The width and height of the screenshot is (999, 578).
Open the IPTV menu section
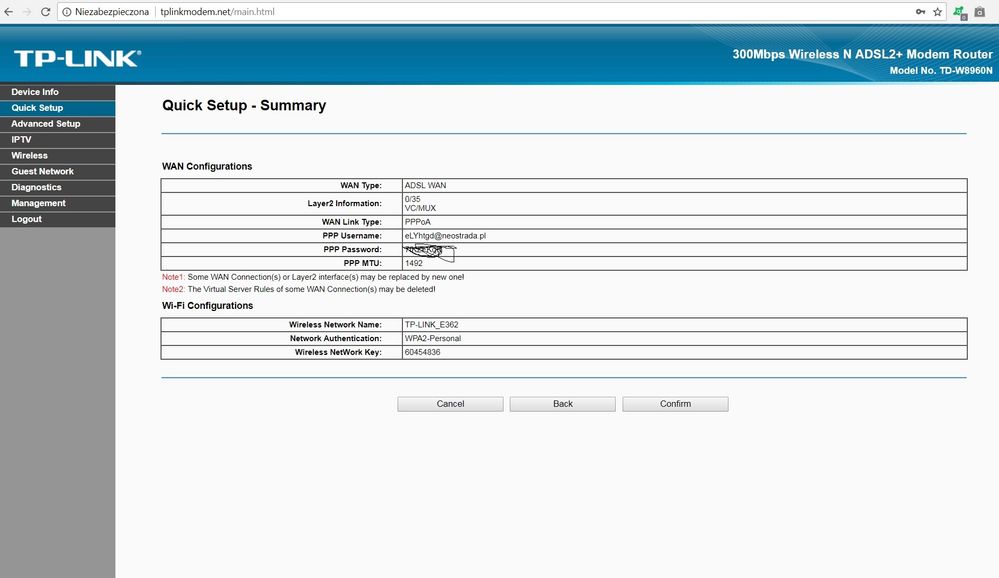tap(21, 140)
